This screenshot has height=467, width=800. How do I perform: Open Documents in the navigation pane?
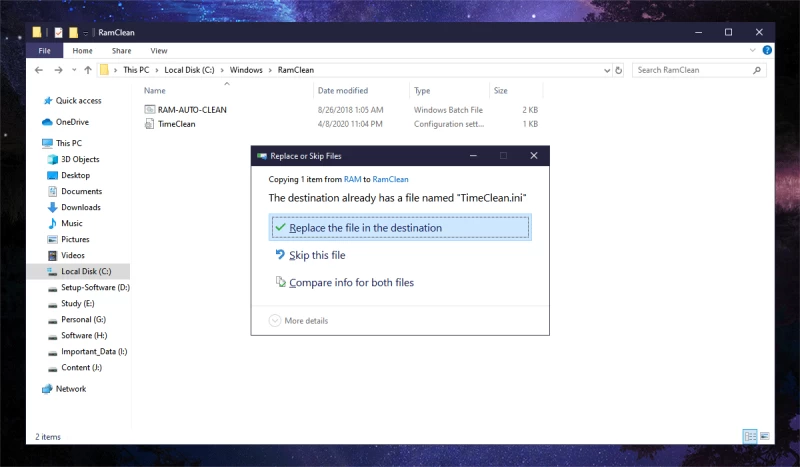pos(81,191)
